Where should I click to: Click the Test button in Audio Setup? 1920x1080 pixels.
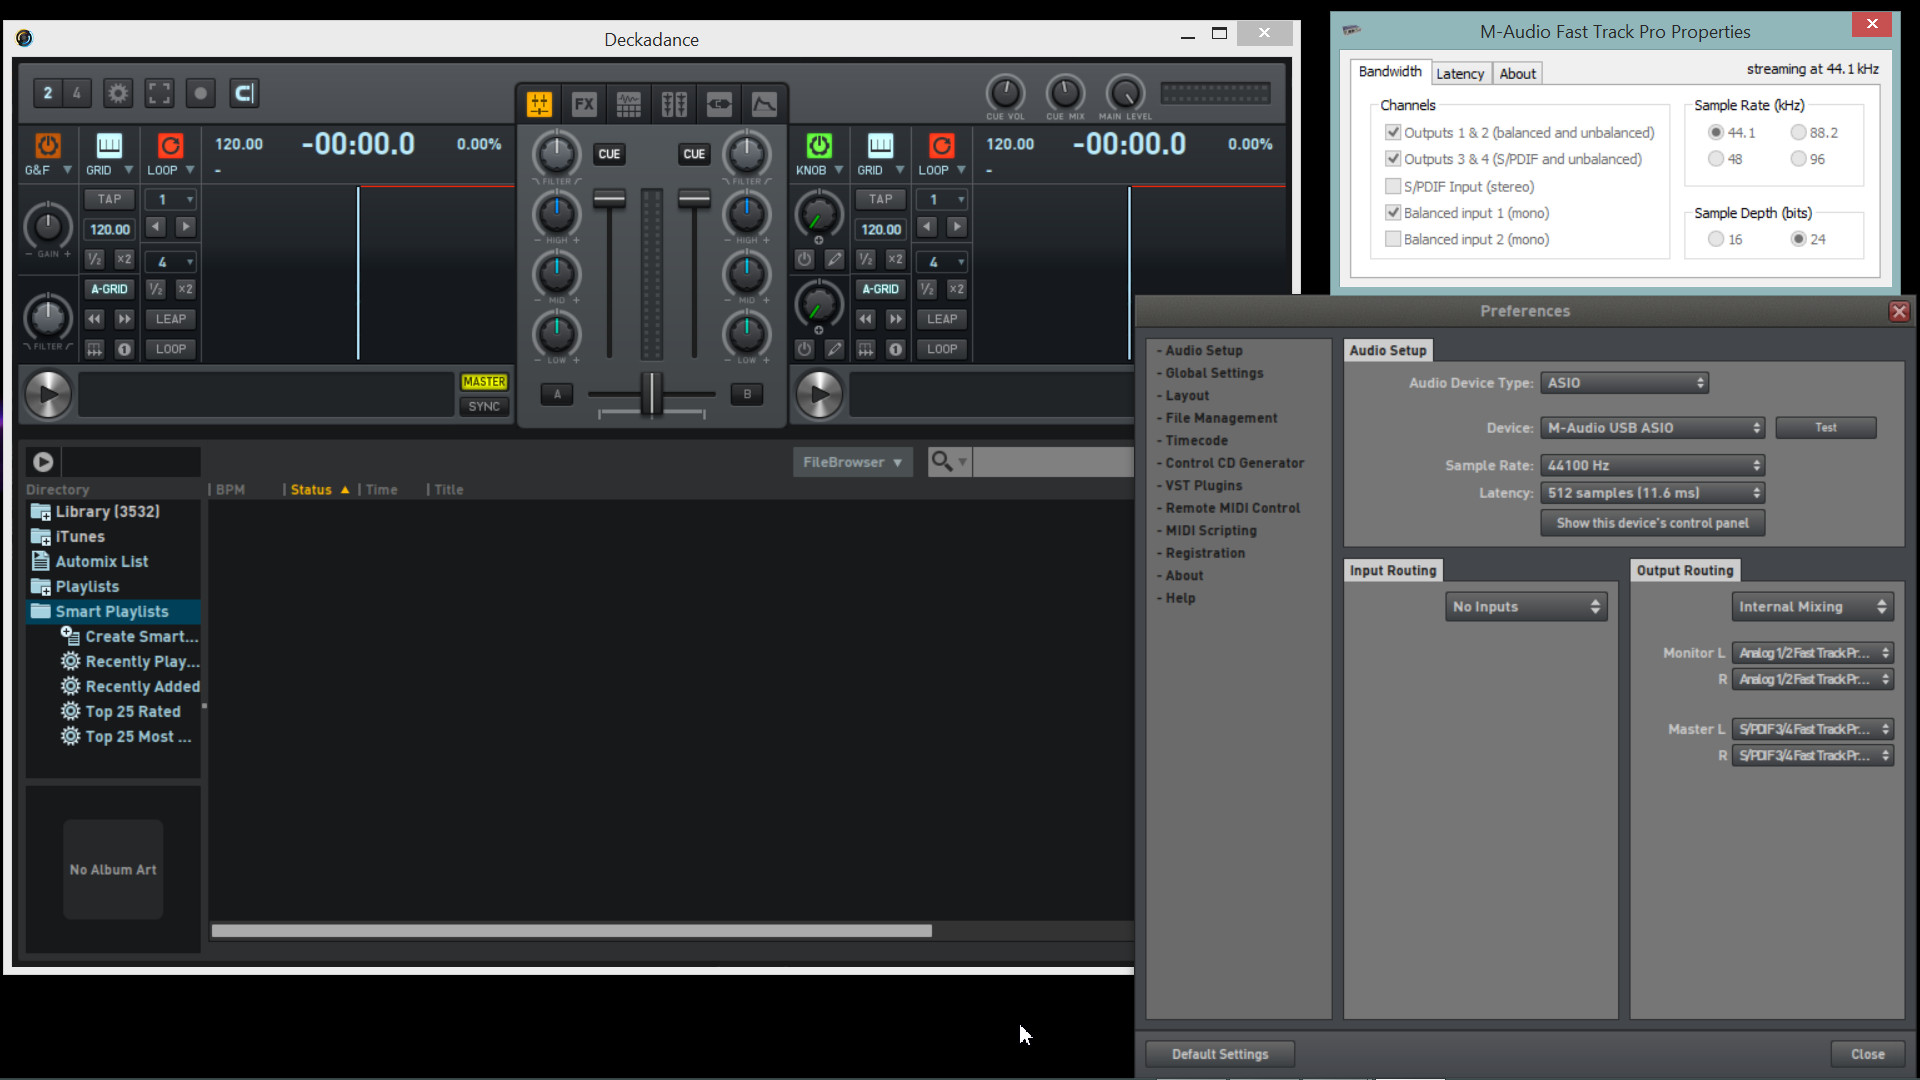(x=1826, y=428)
